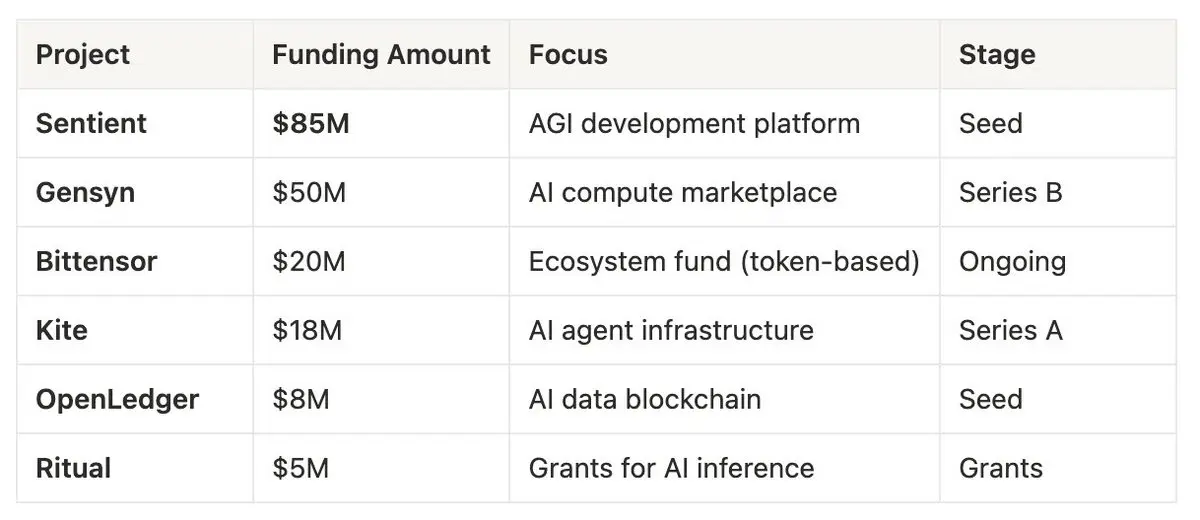Click the $20M funding amount
The width and height of the screenshot is (1200, 520).
click(308, 261)
